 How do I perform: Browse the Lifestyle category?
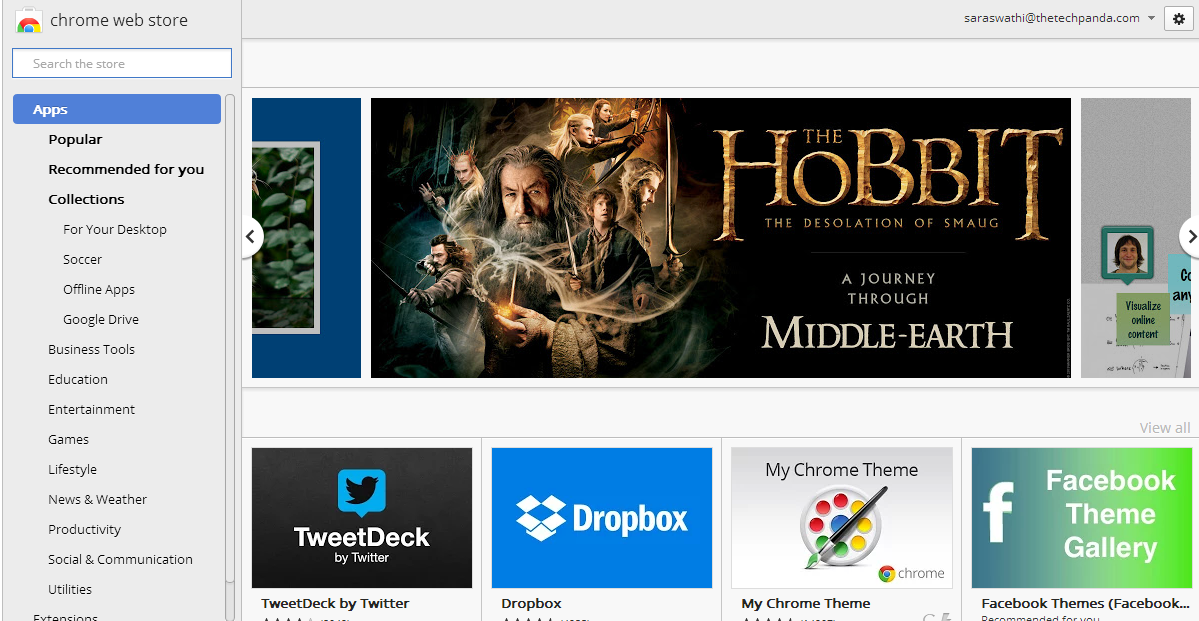click(72, 469)
